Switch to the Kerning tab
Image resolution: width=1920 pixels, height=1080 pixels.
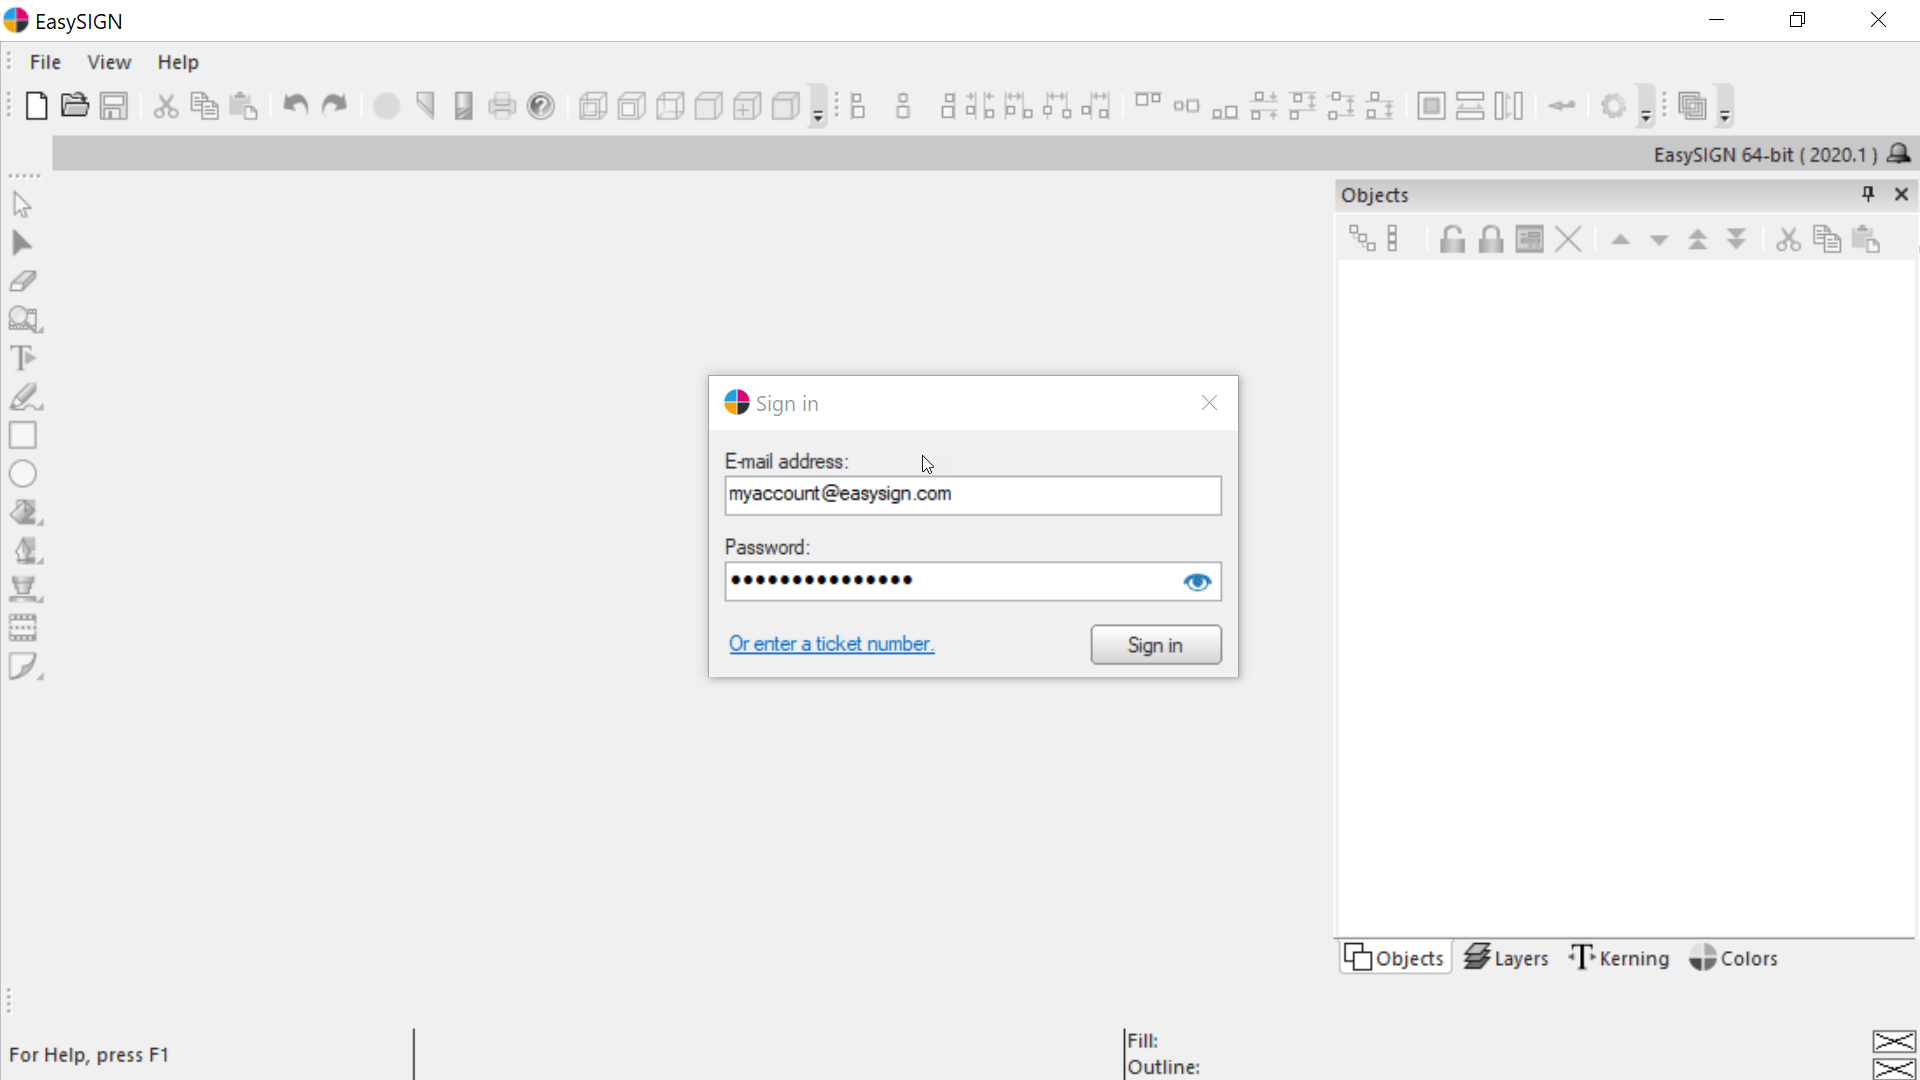click(x=1619, y=958)
